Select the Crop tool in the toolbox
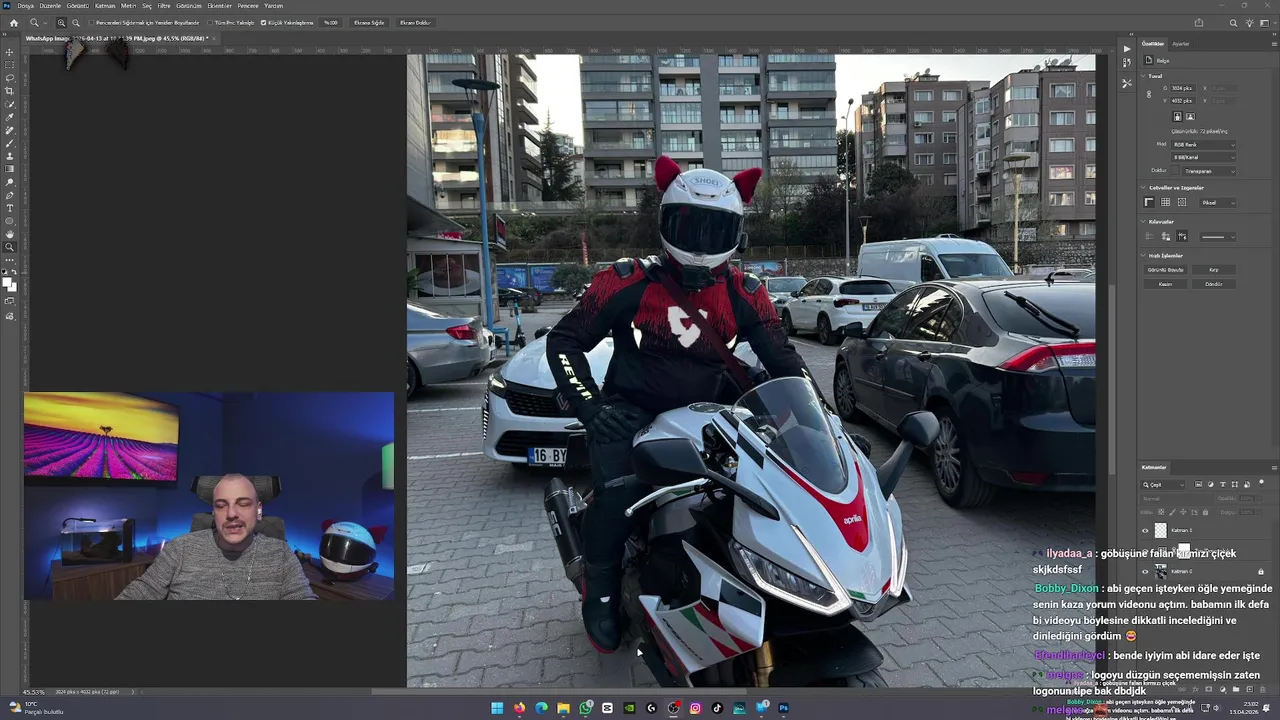Screen dimensions: 1280x720 point(10,91)
